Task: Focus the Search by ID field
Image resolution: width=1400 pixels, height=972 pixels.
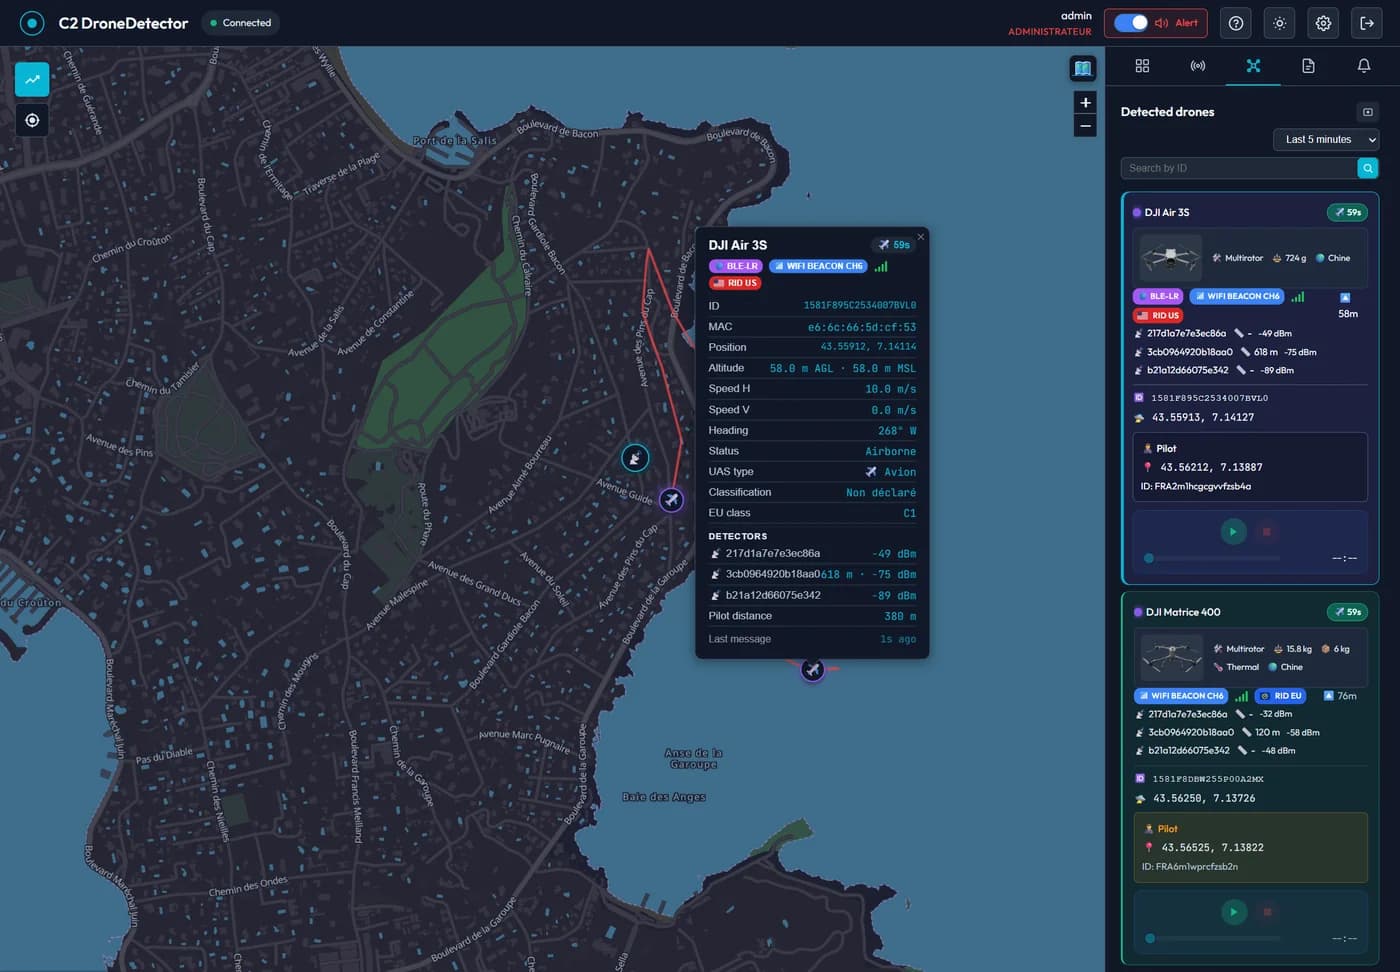Action: click(x=1238, y=168)
